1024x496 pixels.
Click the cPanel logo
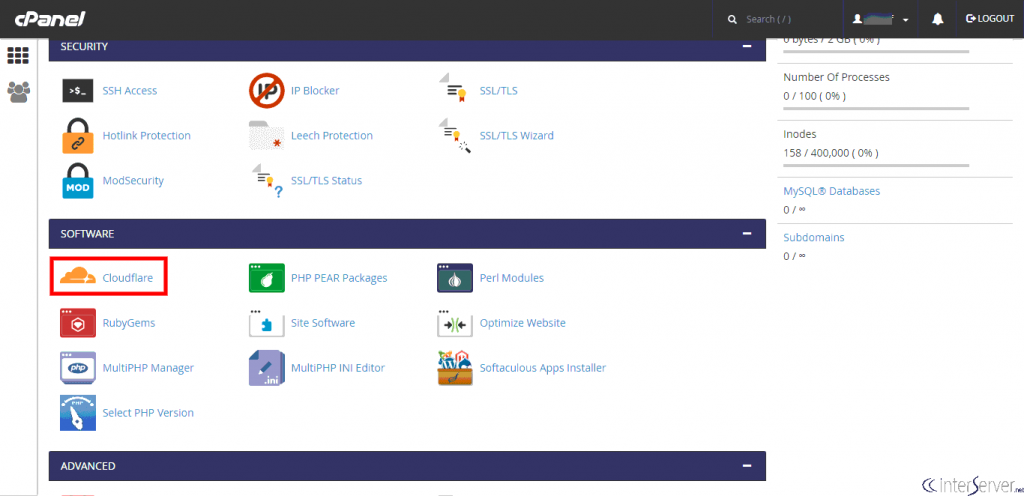coord(50,20)
